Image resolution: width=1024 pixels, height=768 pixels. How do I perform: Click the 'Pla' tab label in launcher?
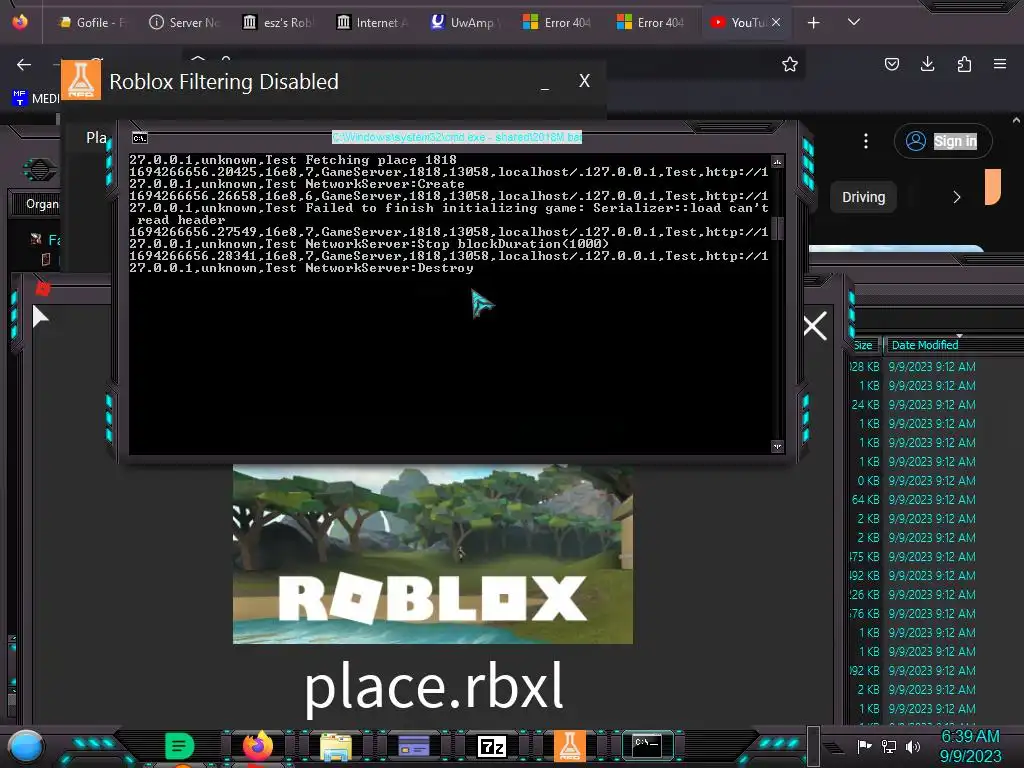pyautogui.click(x=96, y=138)
